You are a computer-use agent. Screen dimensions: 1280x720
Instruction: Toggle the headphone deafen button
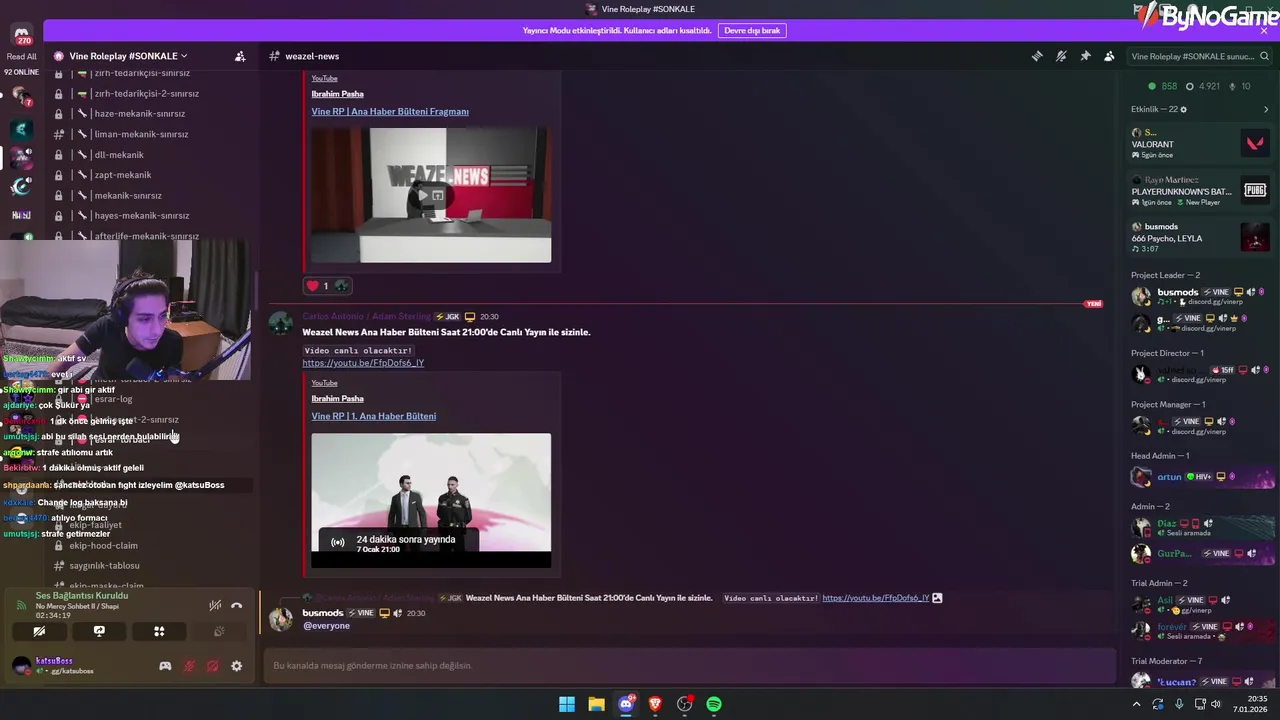pos(212,666)
